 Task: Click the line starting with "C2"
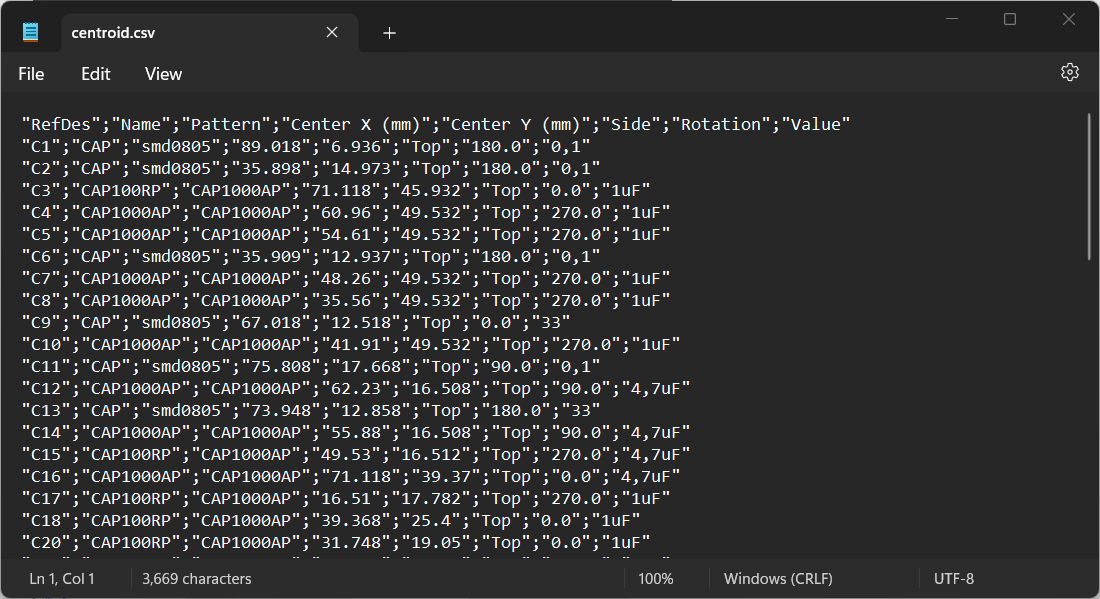coord(311,168)
